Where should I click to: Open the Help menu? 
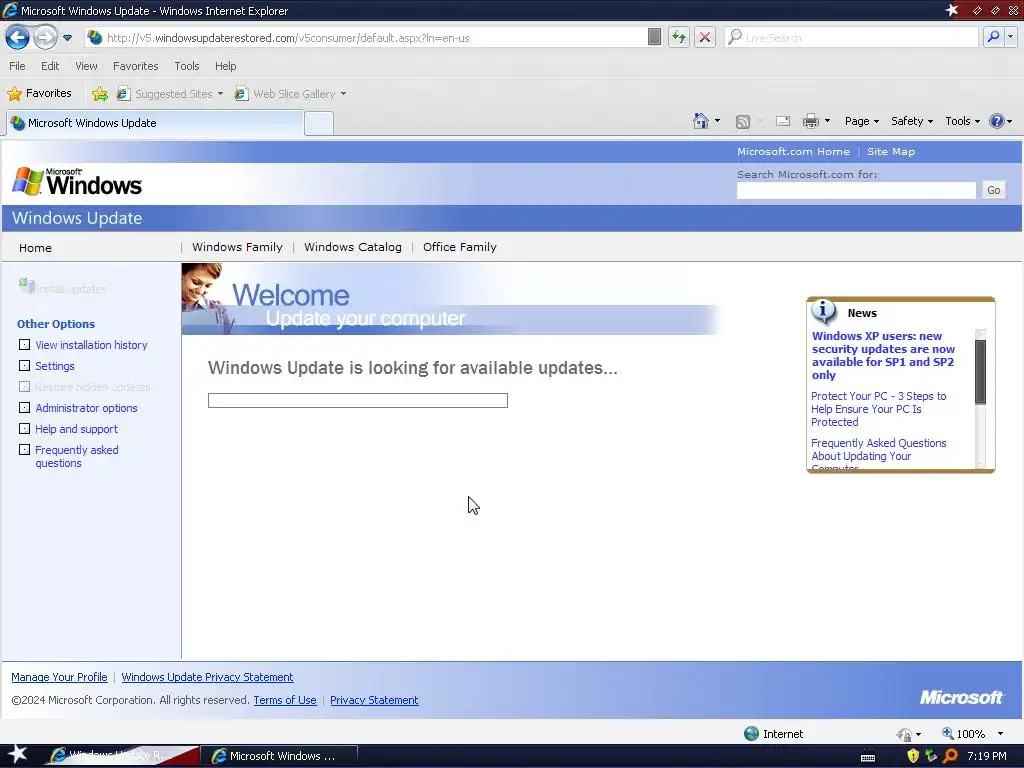click(x=225, y=66)
